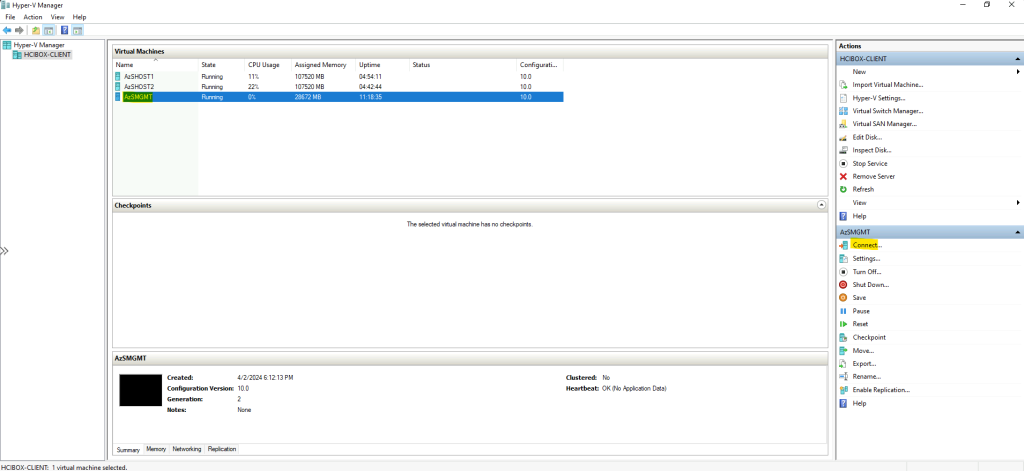Click the Rename action for AzSMGMT
1024x471 pixels.
867,377
